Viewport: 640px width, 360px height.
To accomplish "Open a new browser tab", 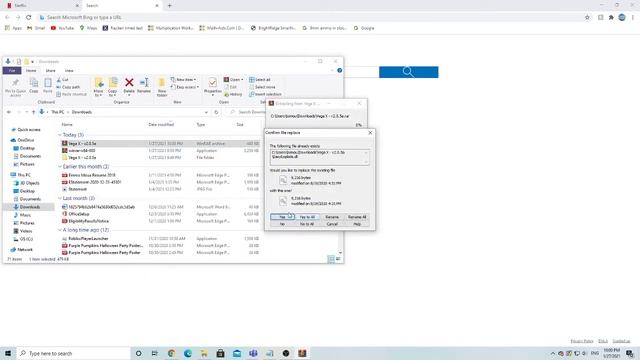I will 169,6.
